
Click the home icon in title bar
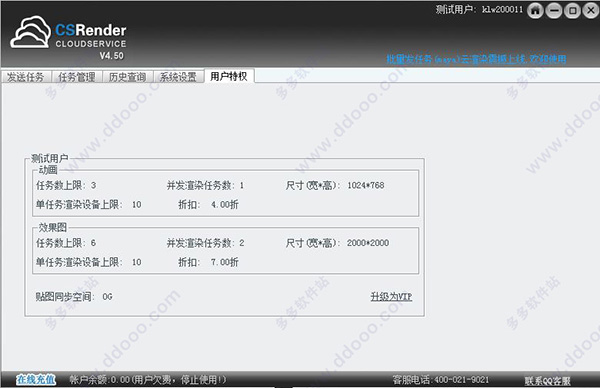(x=535, y=11)
